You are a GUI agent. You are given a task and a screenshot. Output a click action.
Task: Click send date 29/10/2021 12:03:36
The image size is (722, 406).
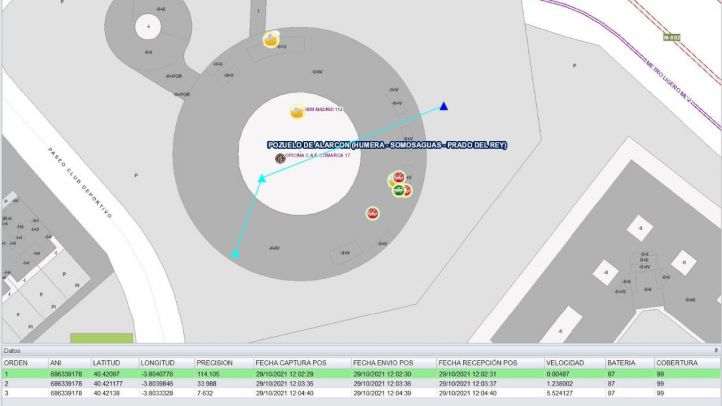(382, 383)
